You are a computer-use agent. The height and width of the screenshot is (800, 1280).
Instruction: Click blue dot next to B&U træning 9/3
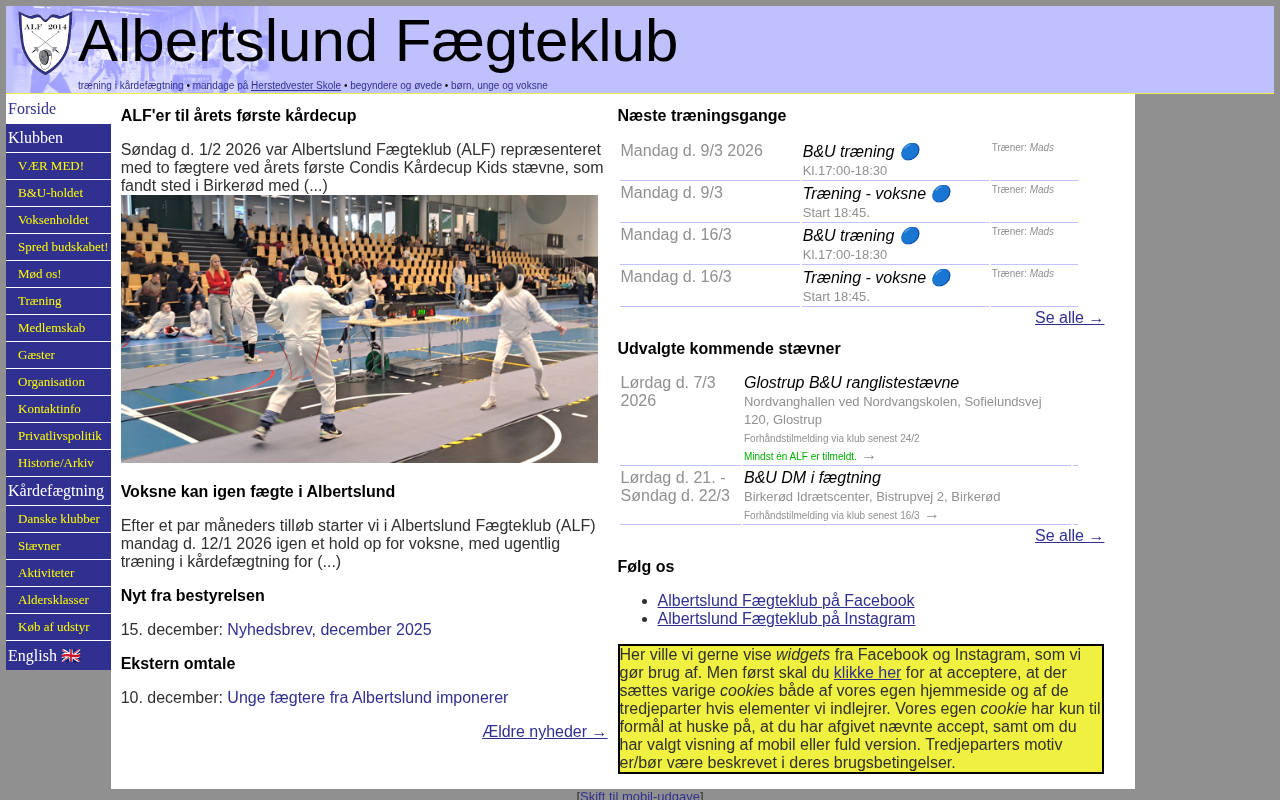click(909, 152)
